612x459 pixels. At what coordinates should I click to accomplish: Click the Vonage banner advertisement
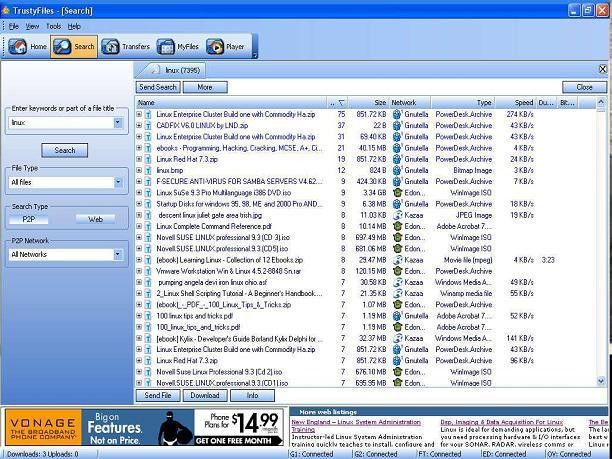(144, 427)
